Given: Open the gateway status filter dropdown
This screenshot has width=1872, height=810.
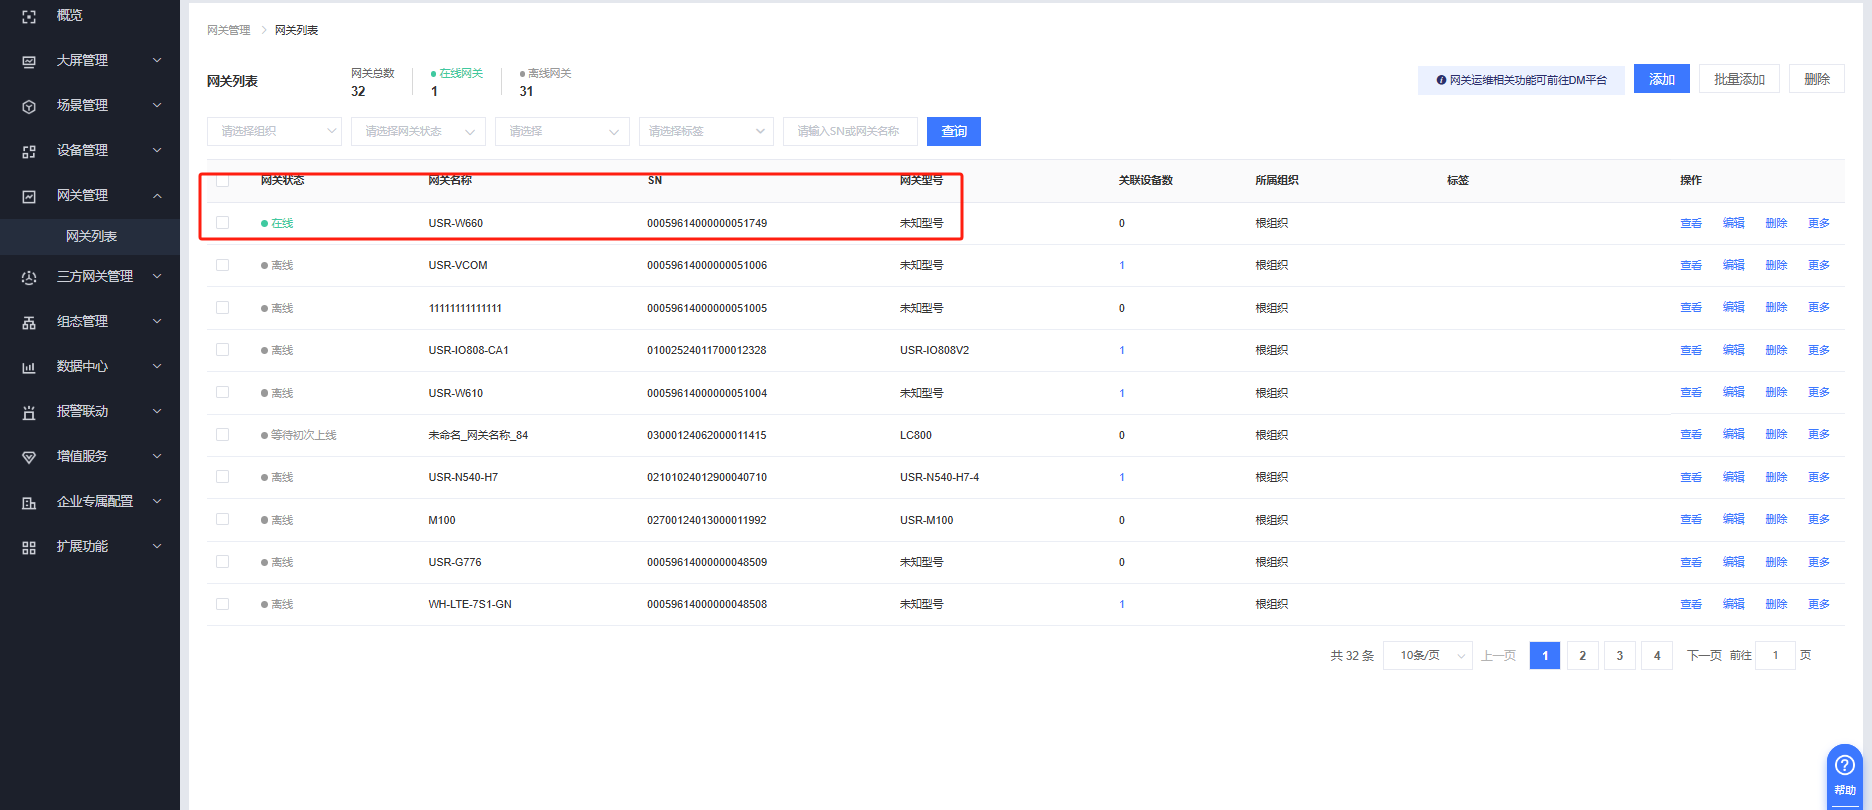Looking at the screenshot, I should click(x=418, y=131).
